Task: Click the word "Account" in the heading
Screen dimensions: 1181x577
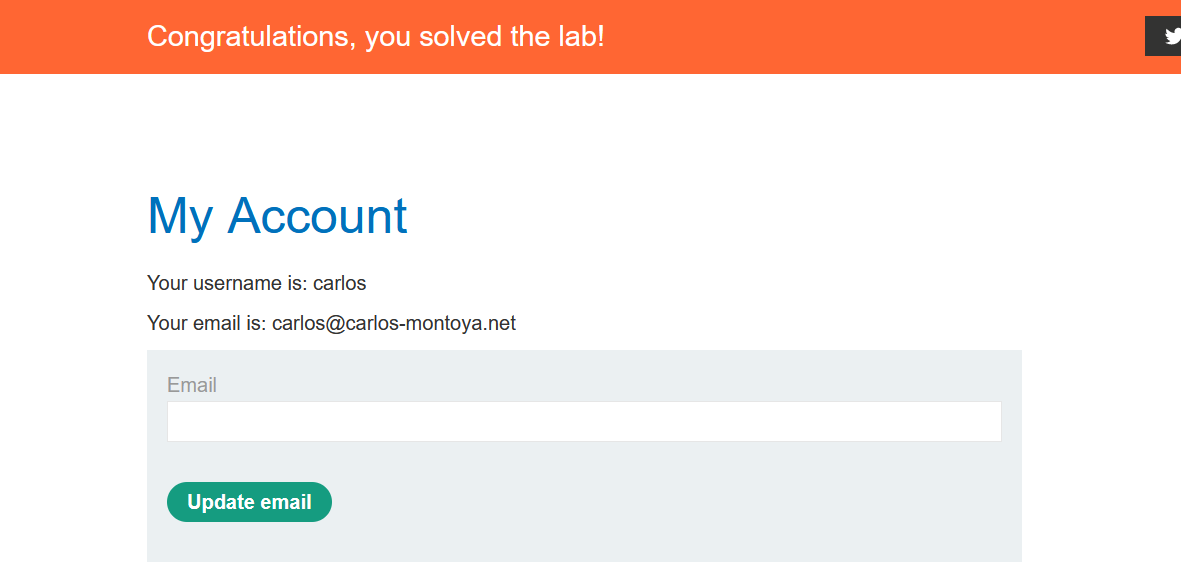Action: [318, 216]
